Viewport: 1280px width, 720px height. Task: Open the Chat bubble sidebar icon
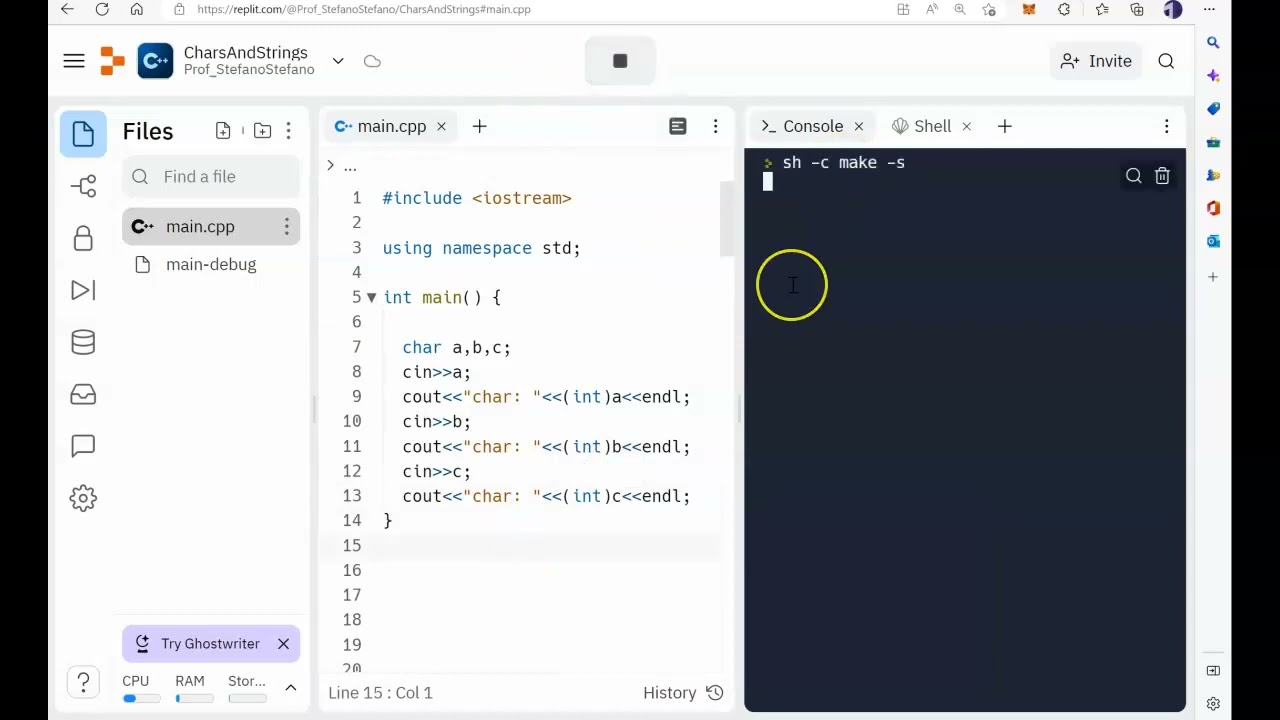pos(83,446)
